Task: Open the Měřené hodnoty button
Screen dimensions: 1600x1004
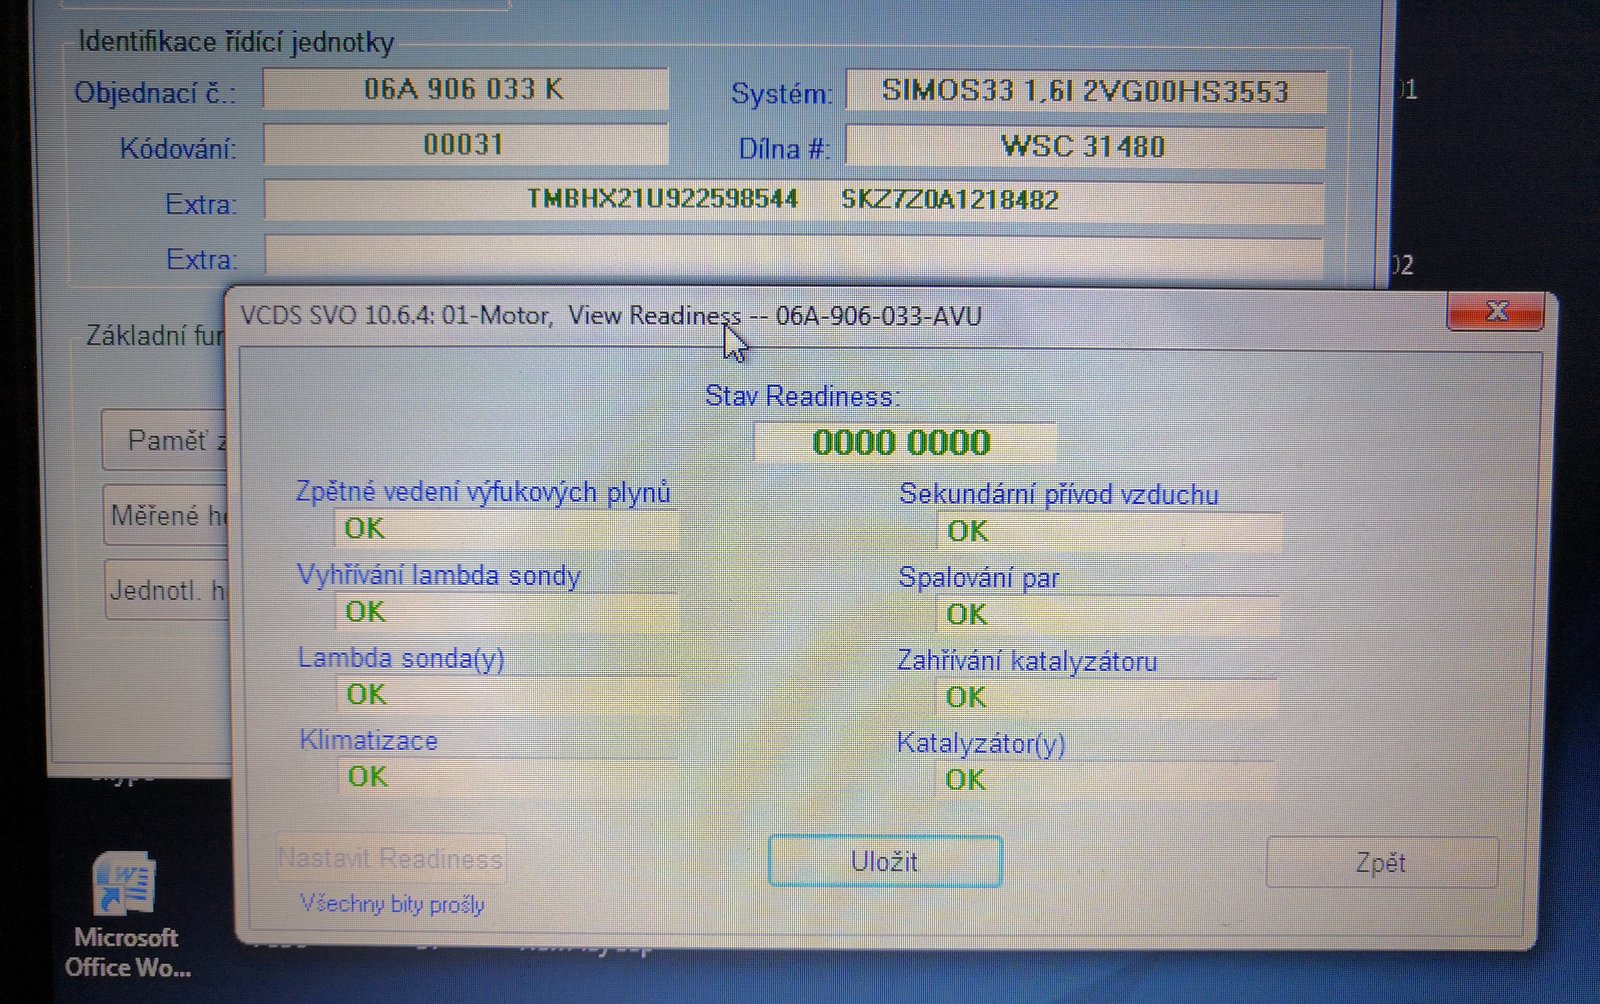Action: 167,515
